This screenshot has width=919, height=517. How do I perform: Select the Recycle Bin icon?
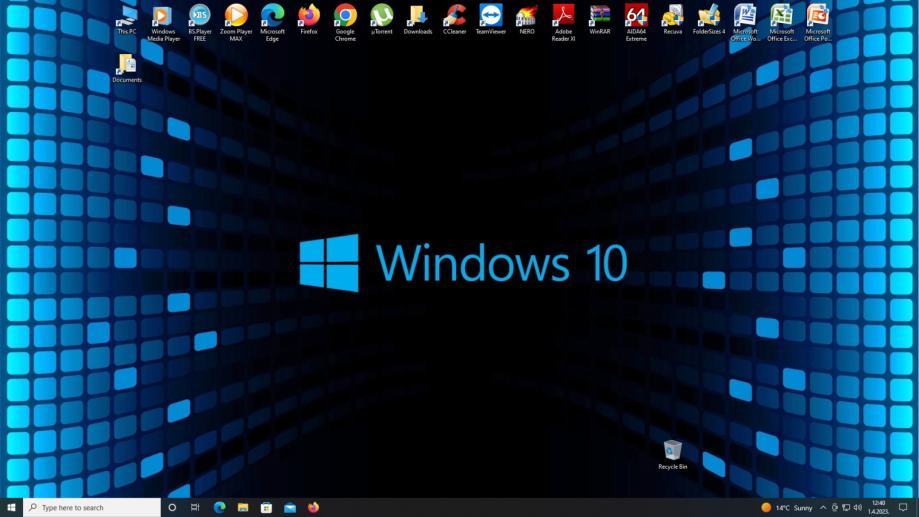pyautogui.click(x=672, y=455)
